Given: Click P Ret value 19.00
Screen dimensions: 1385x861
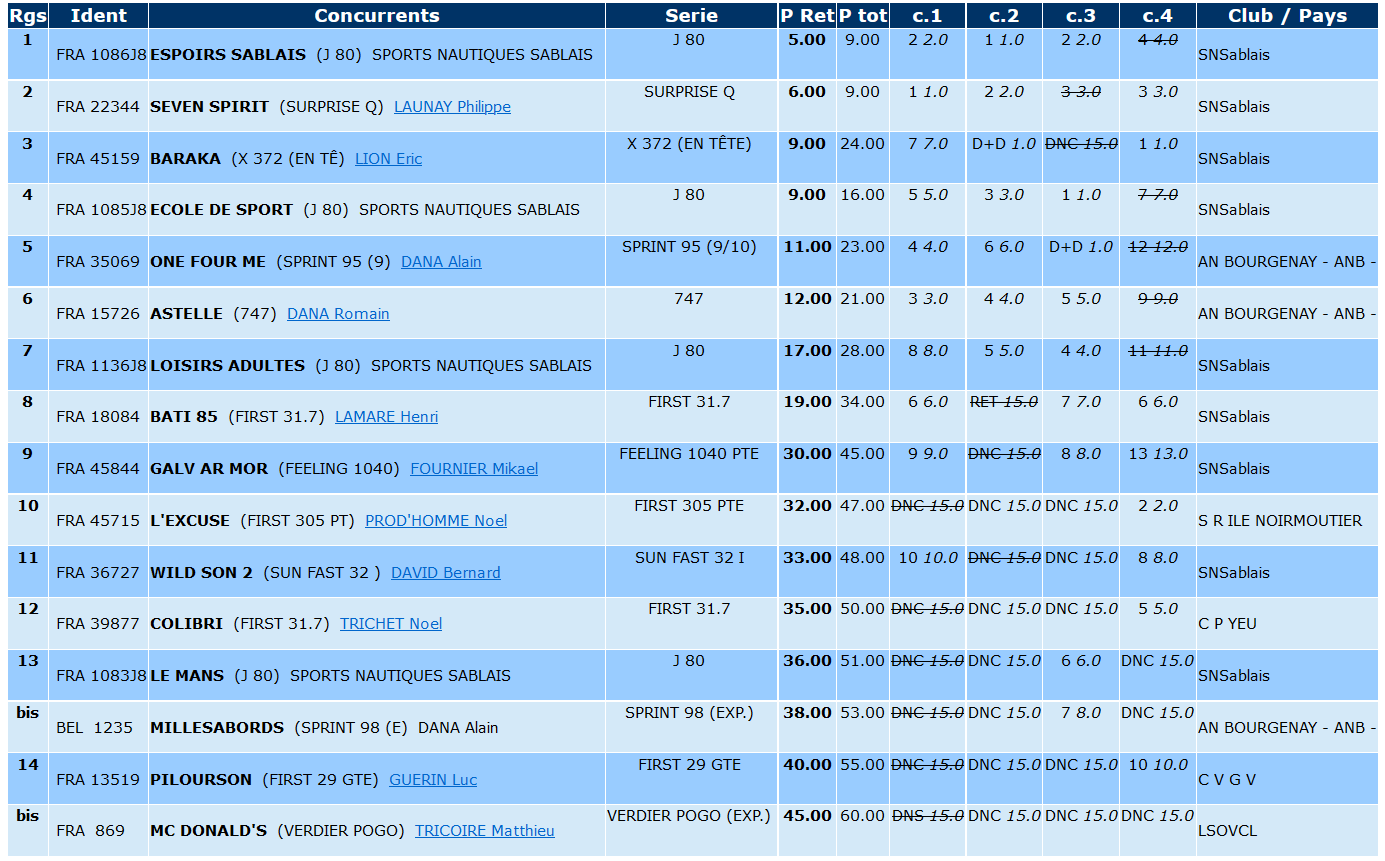Looking at the screenshot, I should (807, 402).
